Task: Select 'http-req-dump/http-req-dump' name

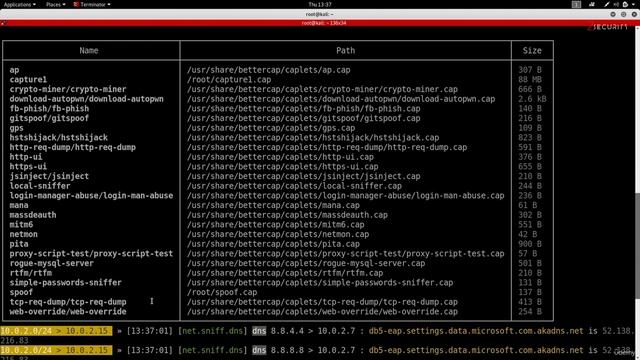Action: point(73,147)
